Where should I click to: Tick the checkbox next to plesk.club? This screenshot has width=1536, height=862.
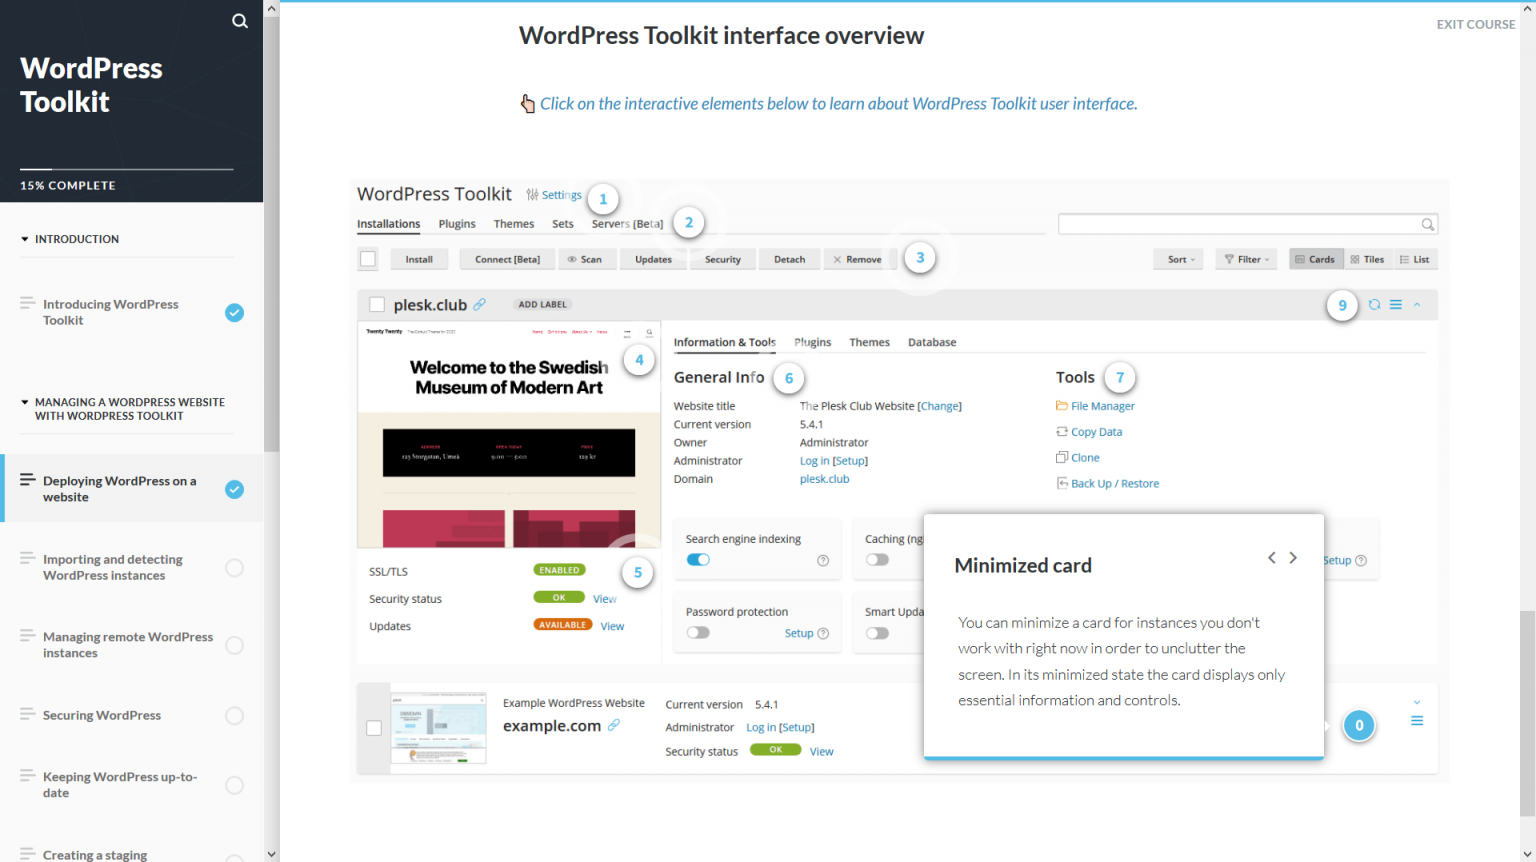(x=377, y=305)
